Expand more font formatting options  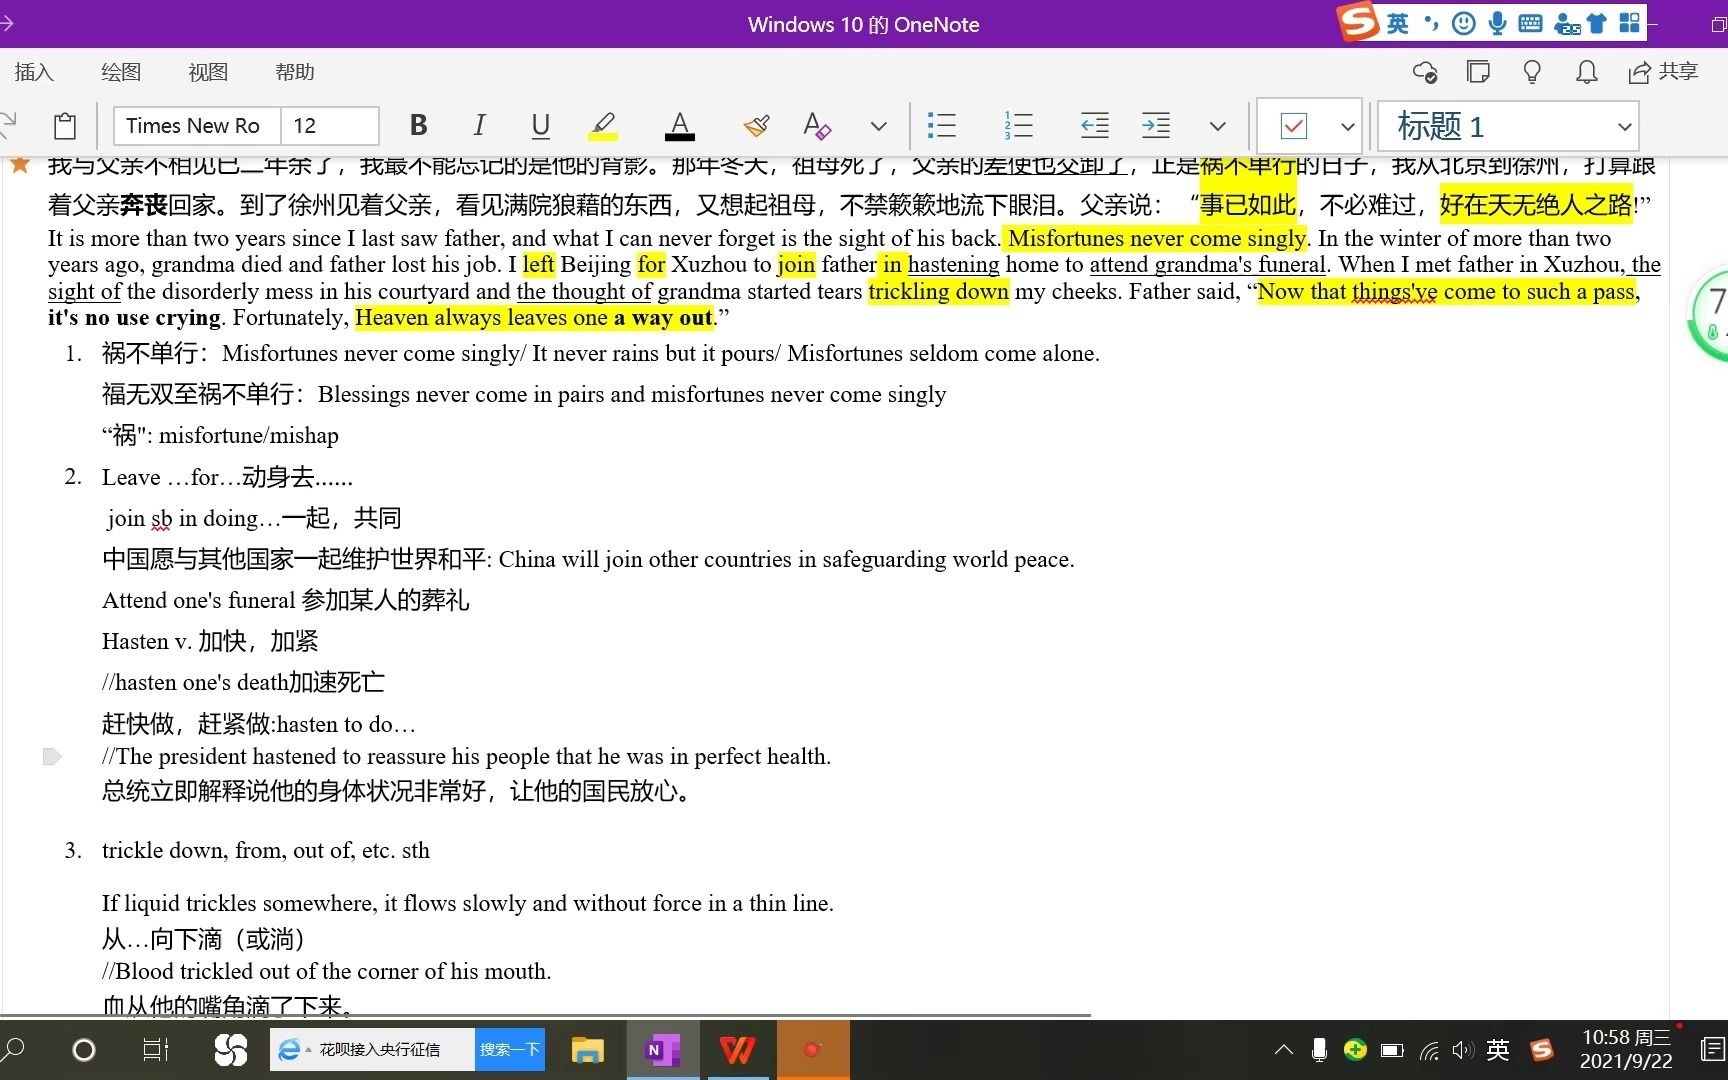[878, 126]
